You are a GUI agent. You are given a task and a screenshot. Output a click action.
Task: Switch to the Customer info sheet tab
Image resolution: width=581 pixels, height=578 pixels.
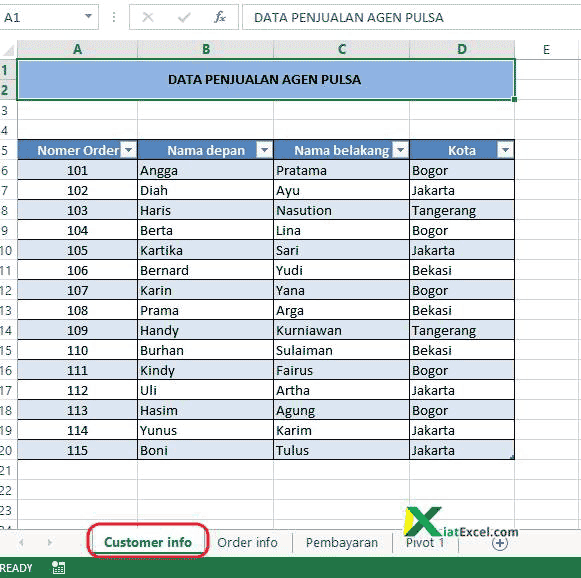point(148,542)
